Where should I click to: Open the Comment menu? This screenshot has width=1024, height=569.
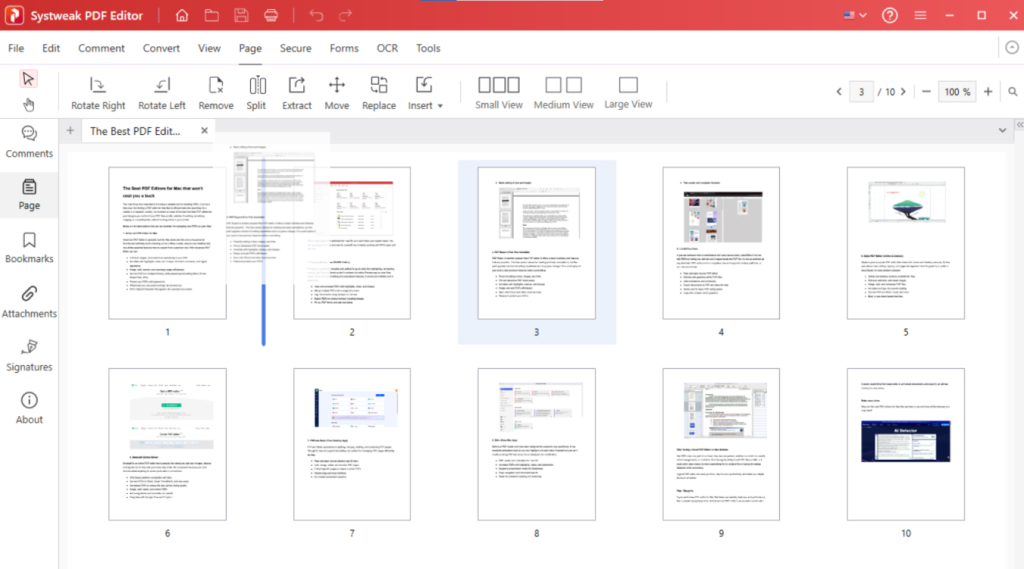click(x=101, y=48)
